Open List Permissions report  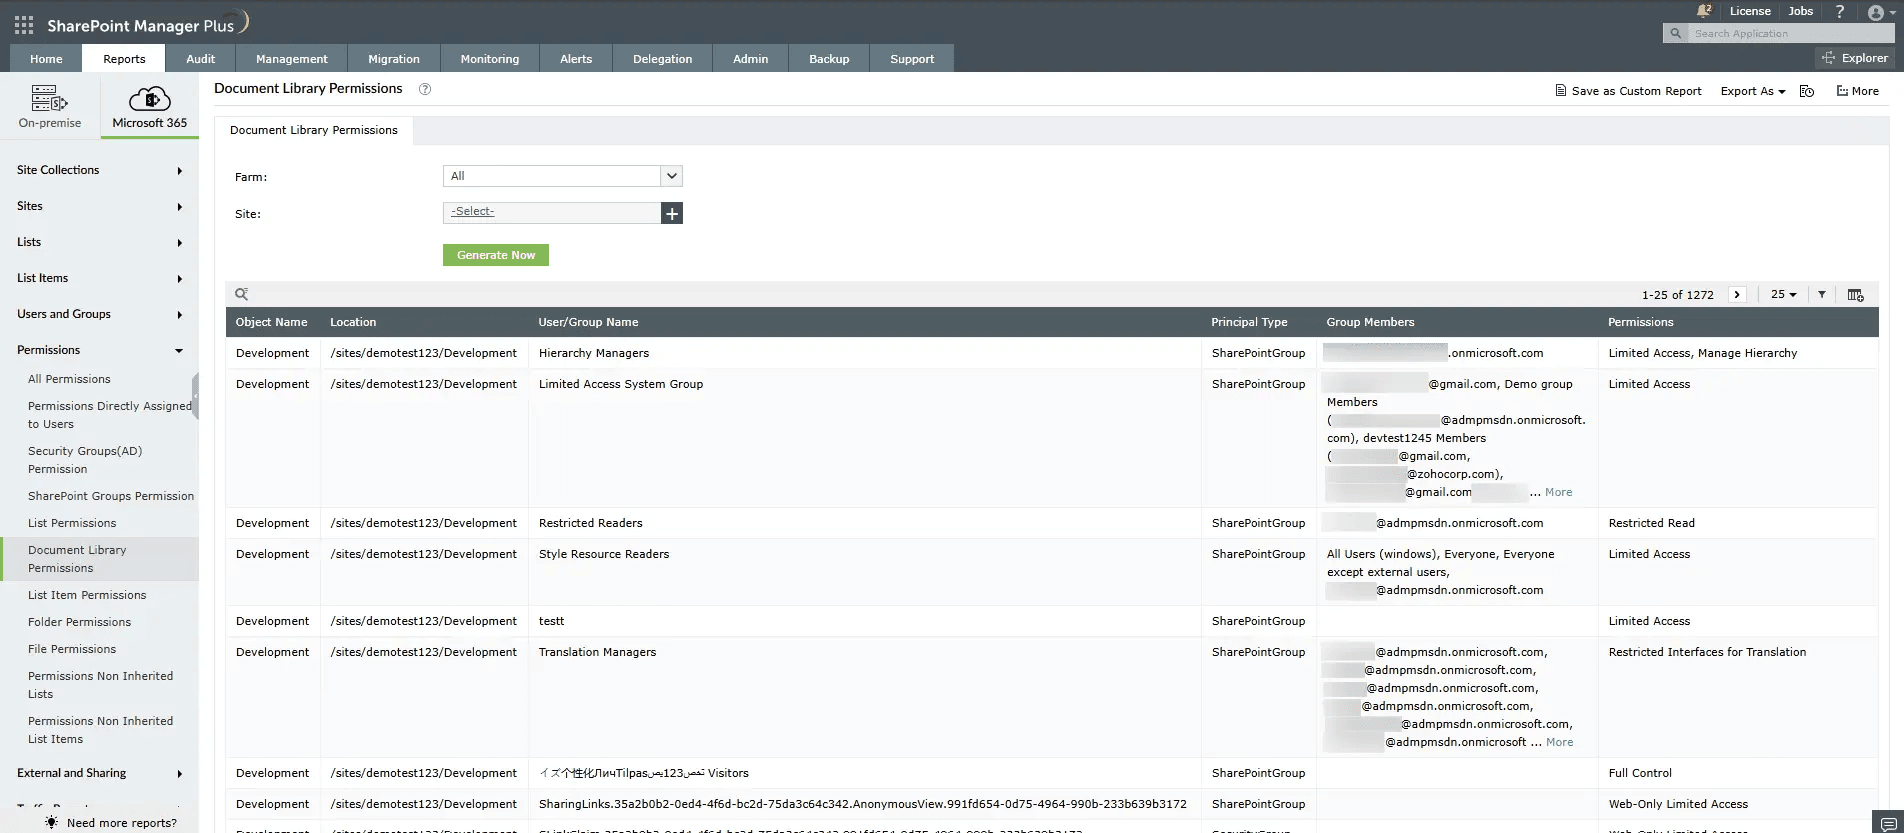pyautogui.click(x=72, y=523)
